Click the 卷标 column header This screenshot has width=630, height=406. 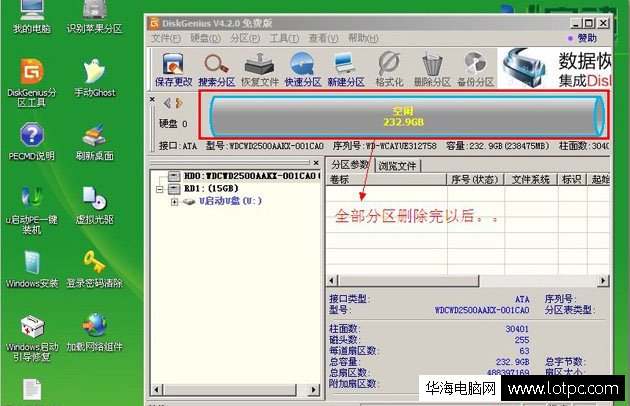point(387,179)
